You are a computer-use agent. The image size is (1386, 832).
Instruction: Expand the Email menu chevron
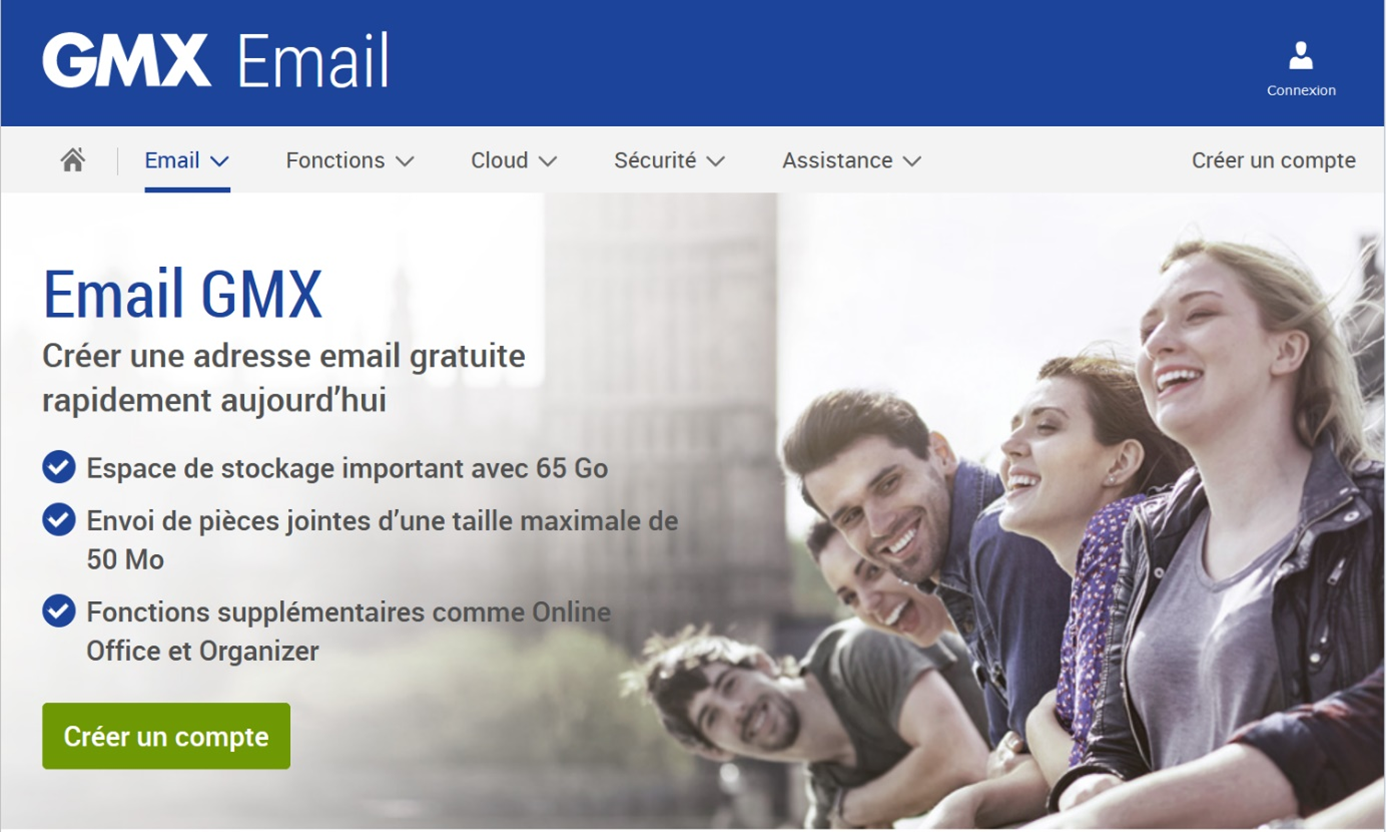pyautogui.click(x=220, y=161)
